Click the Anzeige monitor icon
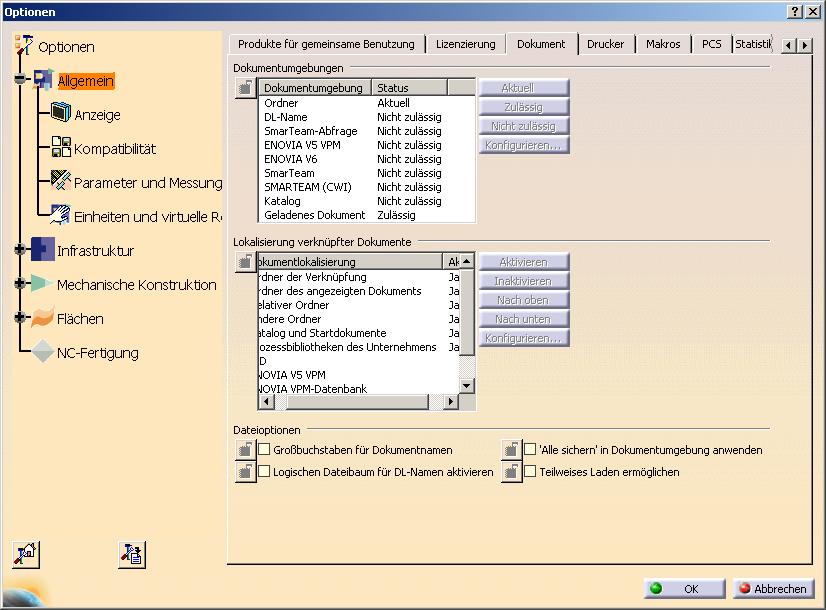The height and width of the screenshot is (610, 826). coord(61,112)
